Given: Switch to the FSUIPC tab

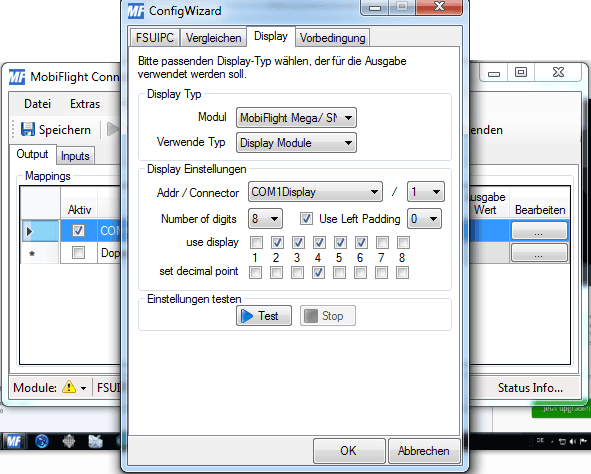Looking at the screenshot, I should coord(155,38).
